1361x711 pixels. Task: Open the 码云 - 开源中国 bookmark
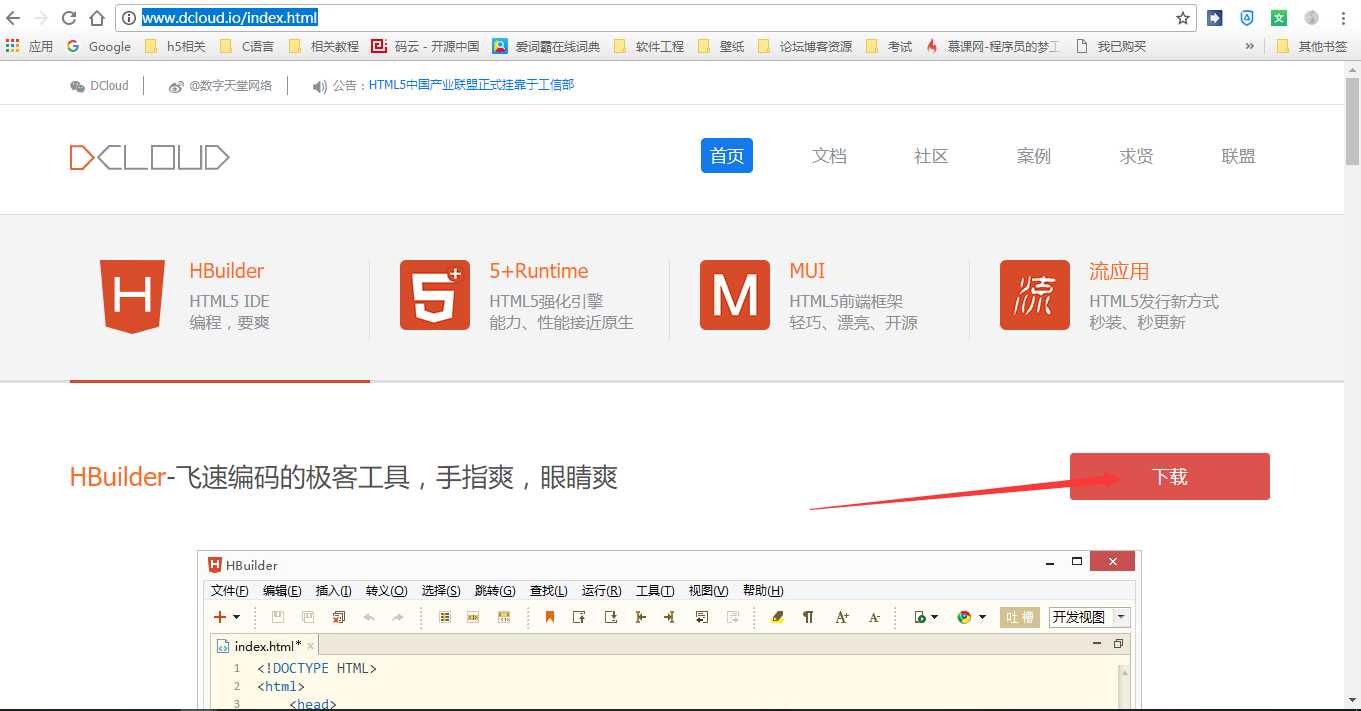(x=425, y=46)
